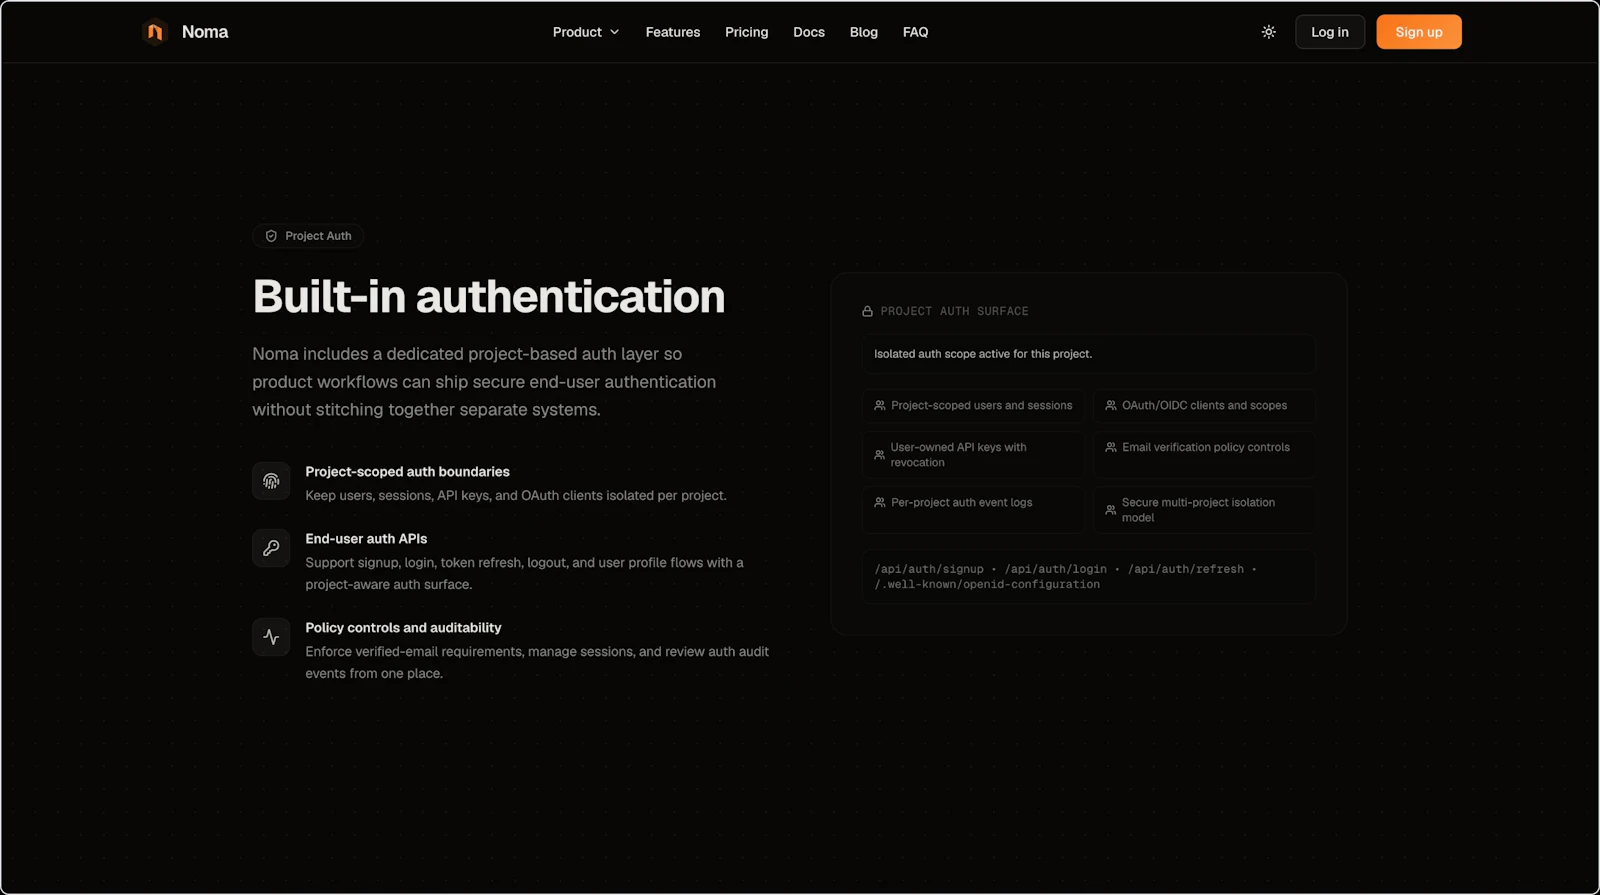Click the /api/auth/refresh endpoint text

click(x=1186, y=569)
